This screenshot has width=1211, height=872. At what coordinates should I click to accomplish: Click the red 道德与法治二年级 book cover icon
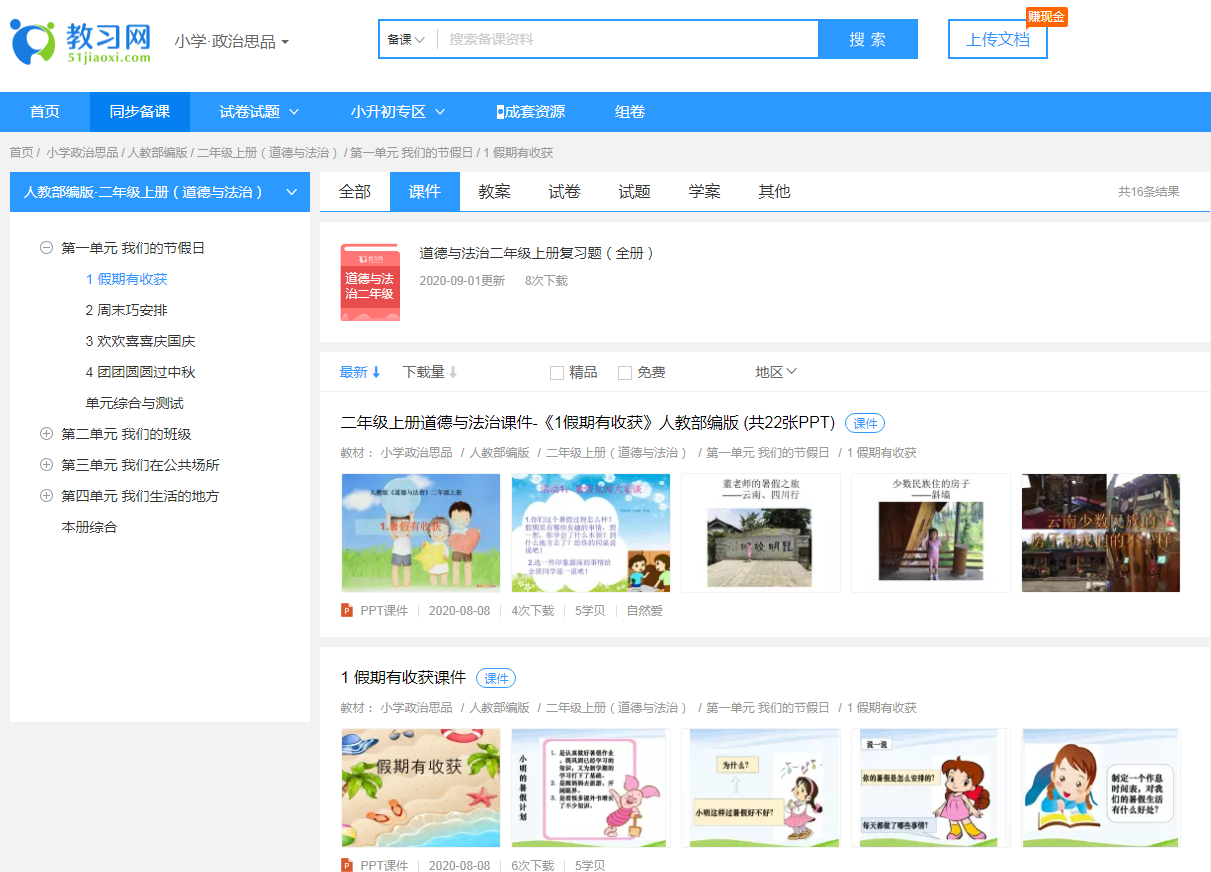[x=370, y=282]
